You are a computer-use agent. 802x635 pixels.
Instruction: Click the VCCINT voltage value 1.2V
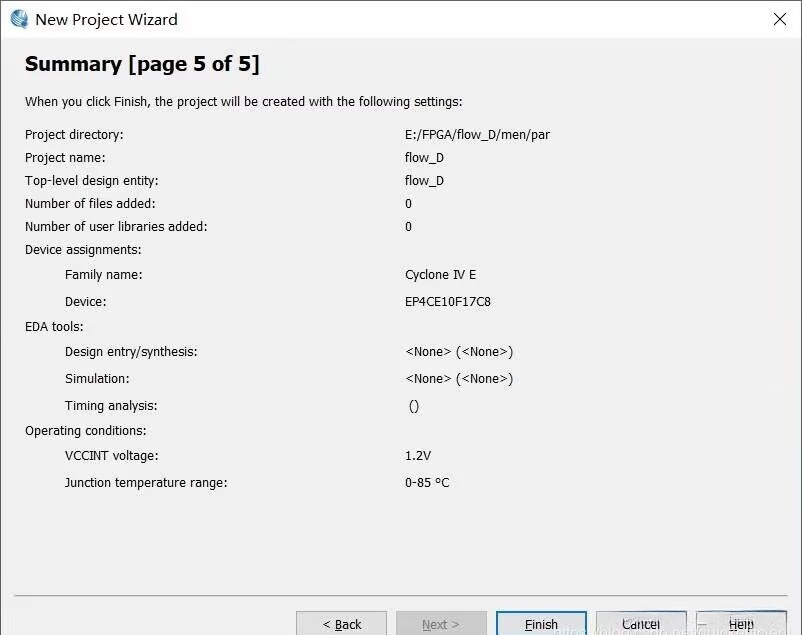418,455
